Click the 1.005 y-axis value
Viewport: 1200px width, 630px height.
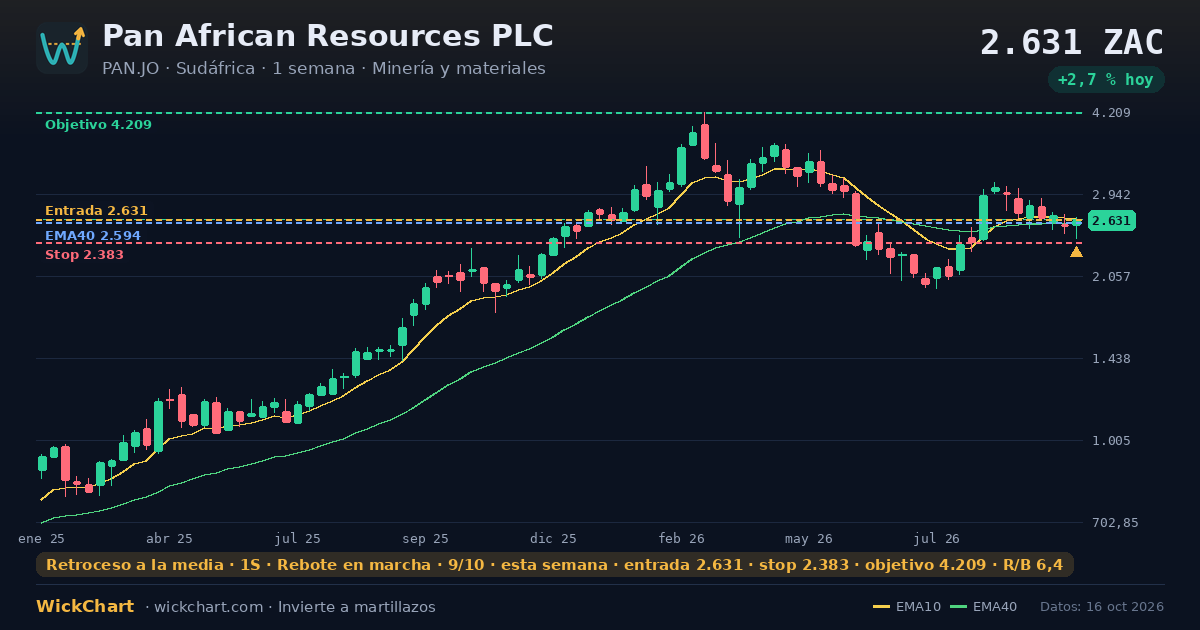point(1112,441)
